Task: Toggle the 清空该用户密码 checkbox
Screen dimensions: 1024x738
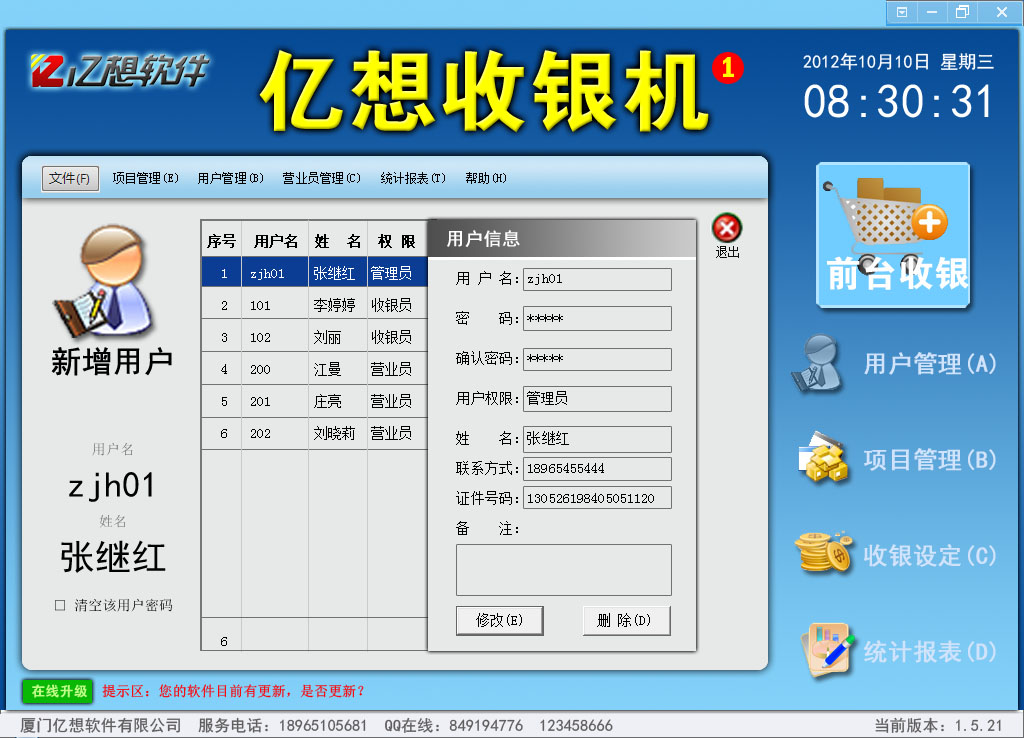Action: [x=60, y=605]
